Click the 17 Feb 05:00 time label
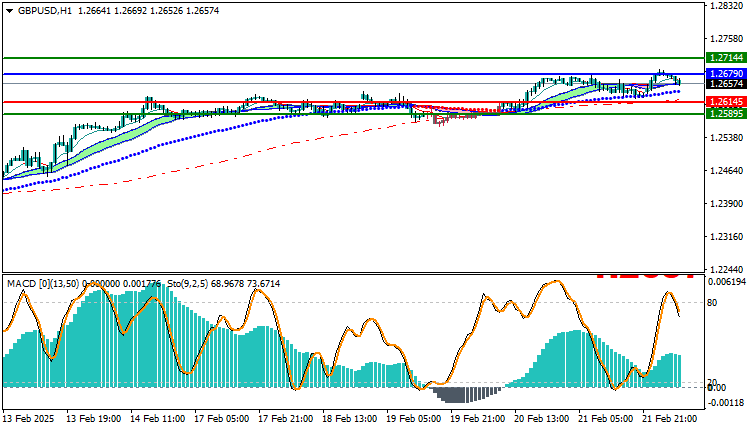This screenshot has height=430, width=750. click(x=221, y=419)
